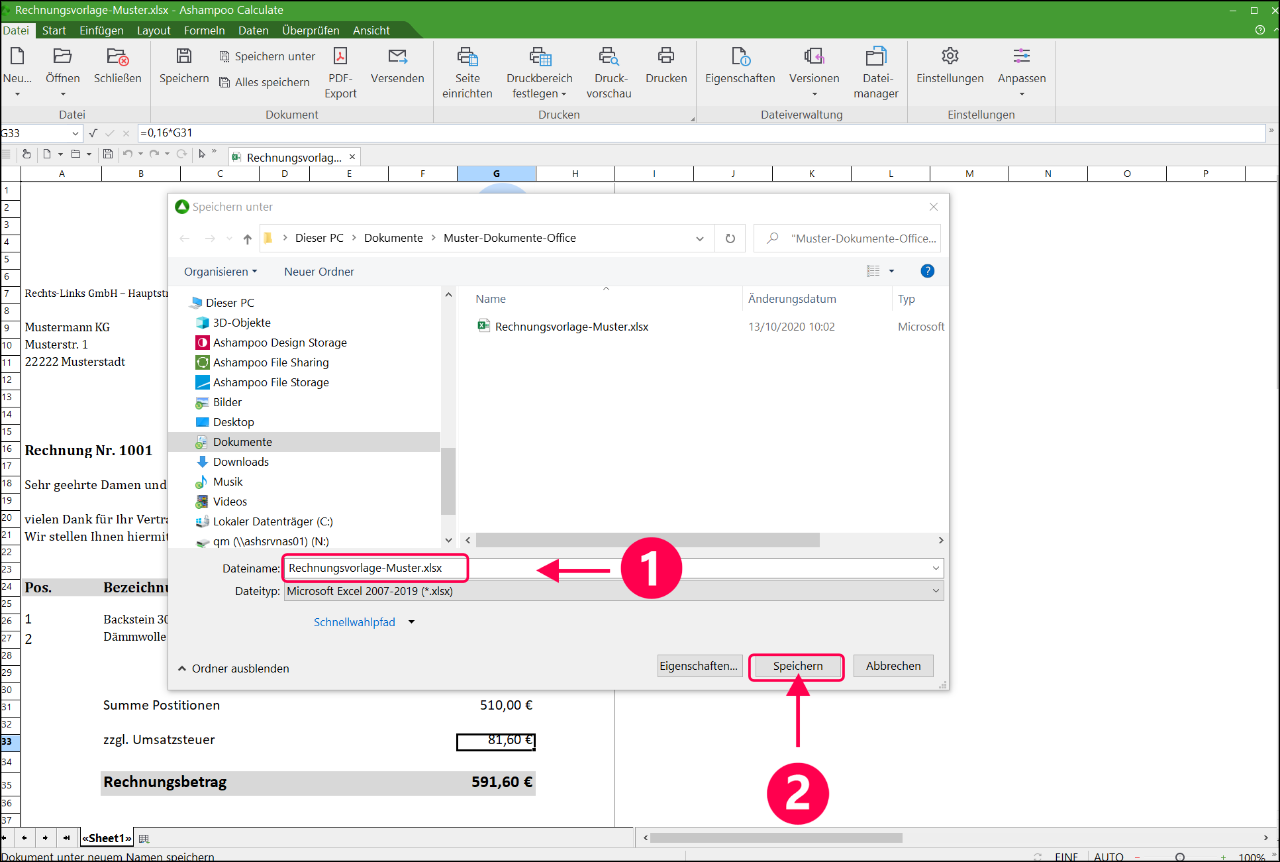1280x862 pixels.
Task: Click the add sheet icon next to Sheet1
Action: click(x=144, y=838)
